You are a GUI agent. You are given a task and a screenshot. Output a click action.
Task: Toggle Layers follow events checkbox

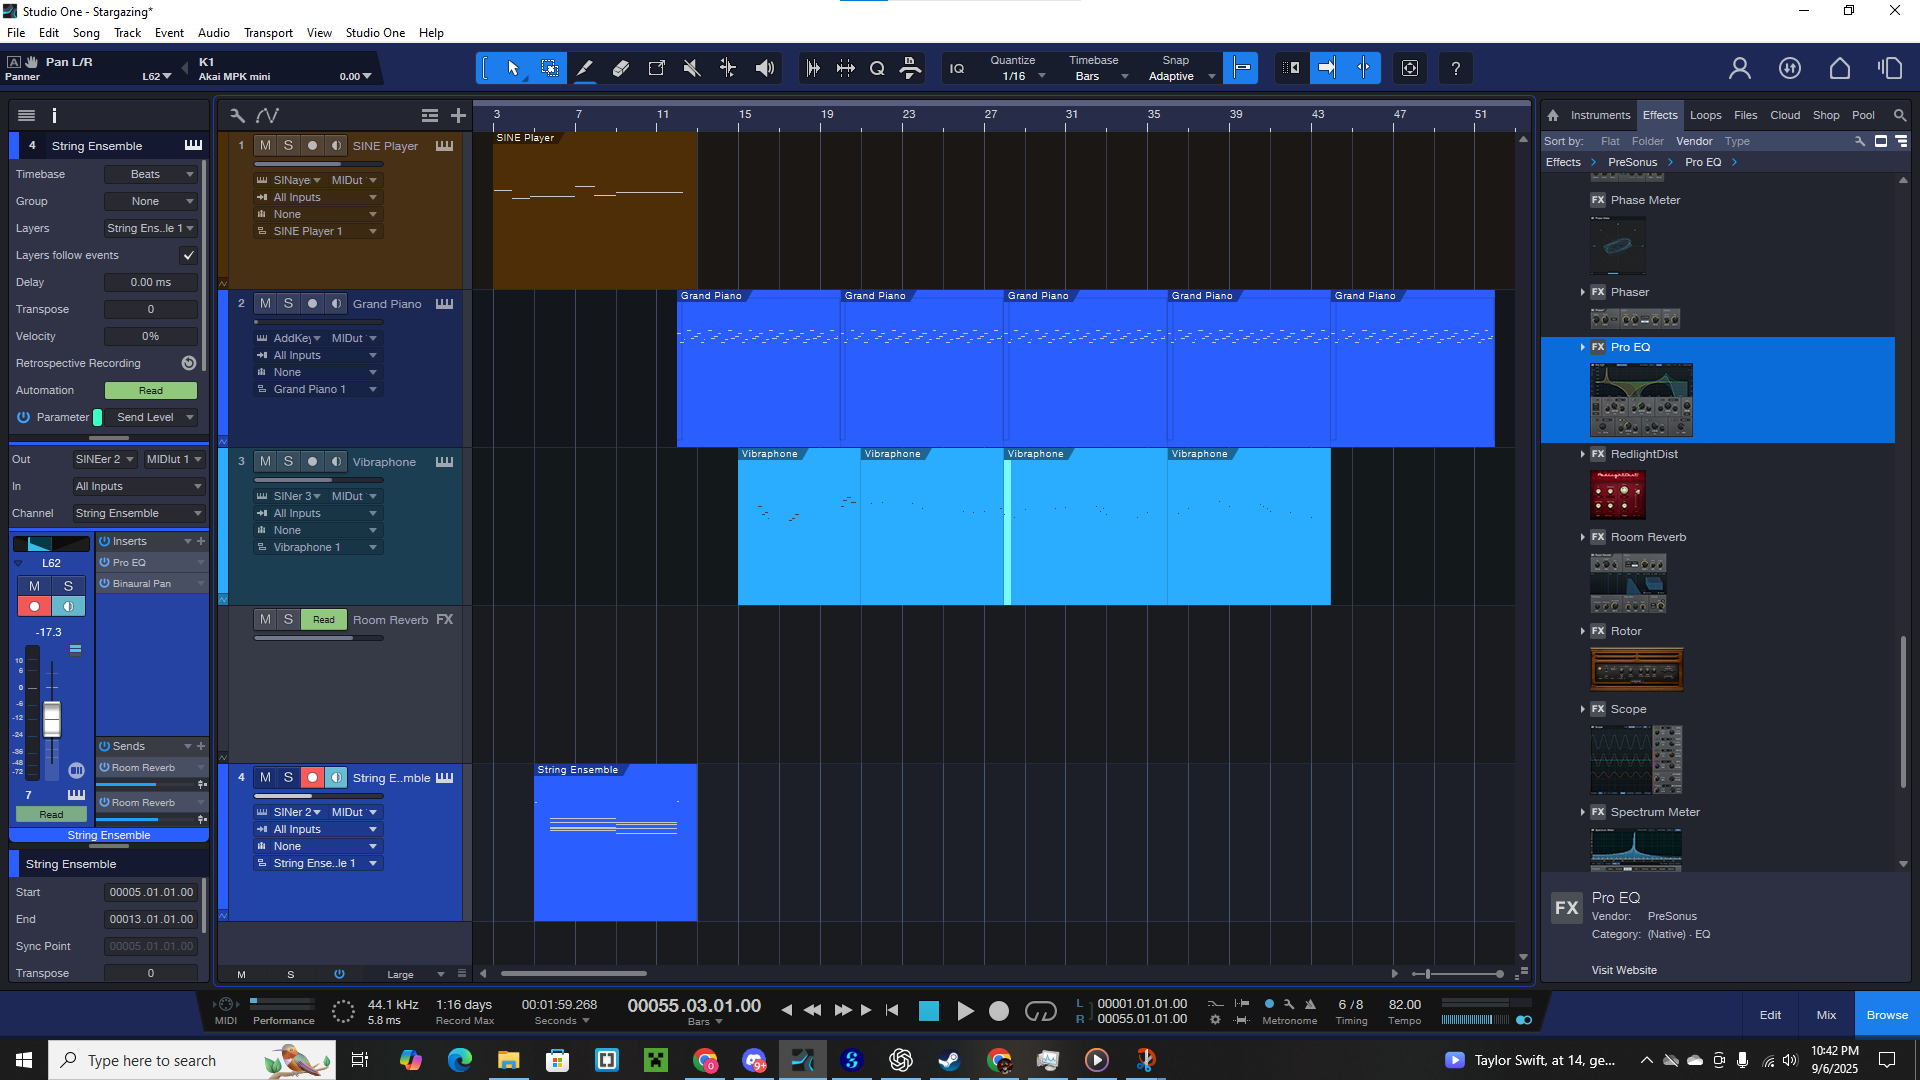188,255
